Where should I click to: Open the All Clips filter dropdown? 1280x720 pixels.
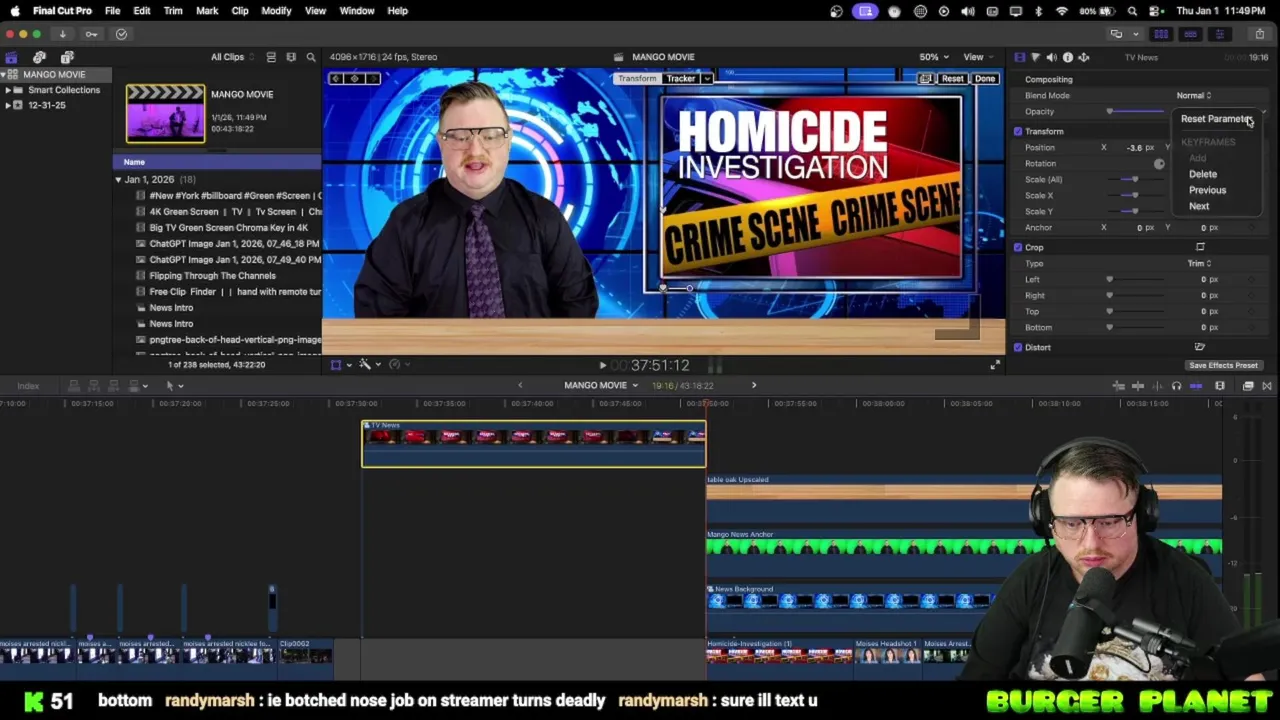click(x=233, y=57)
